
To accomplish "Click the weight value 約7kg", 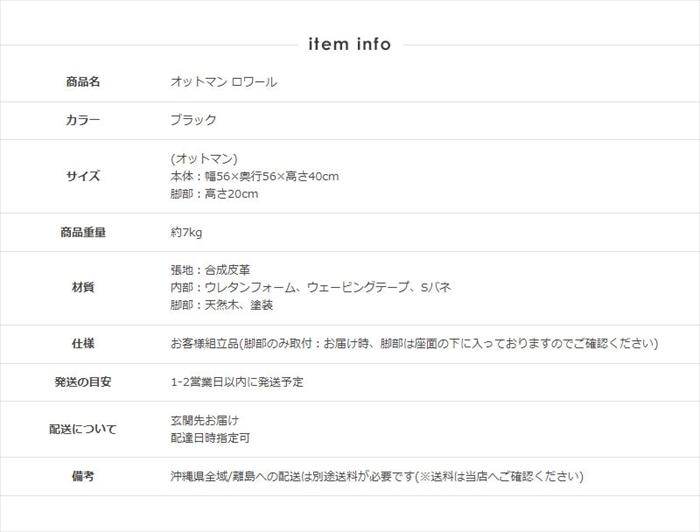I will point(187,232).
